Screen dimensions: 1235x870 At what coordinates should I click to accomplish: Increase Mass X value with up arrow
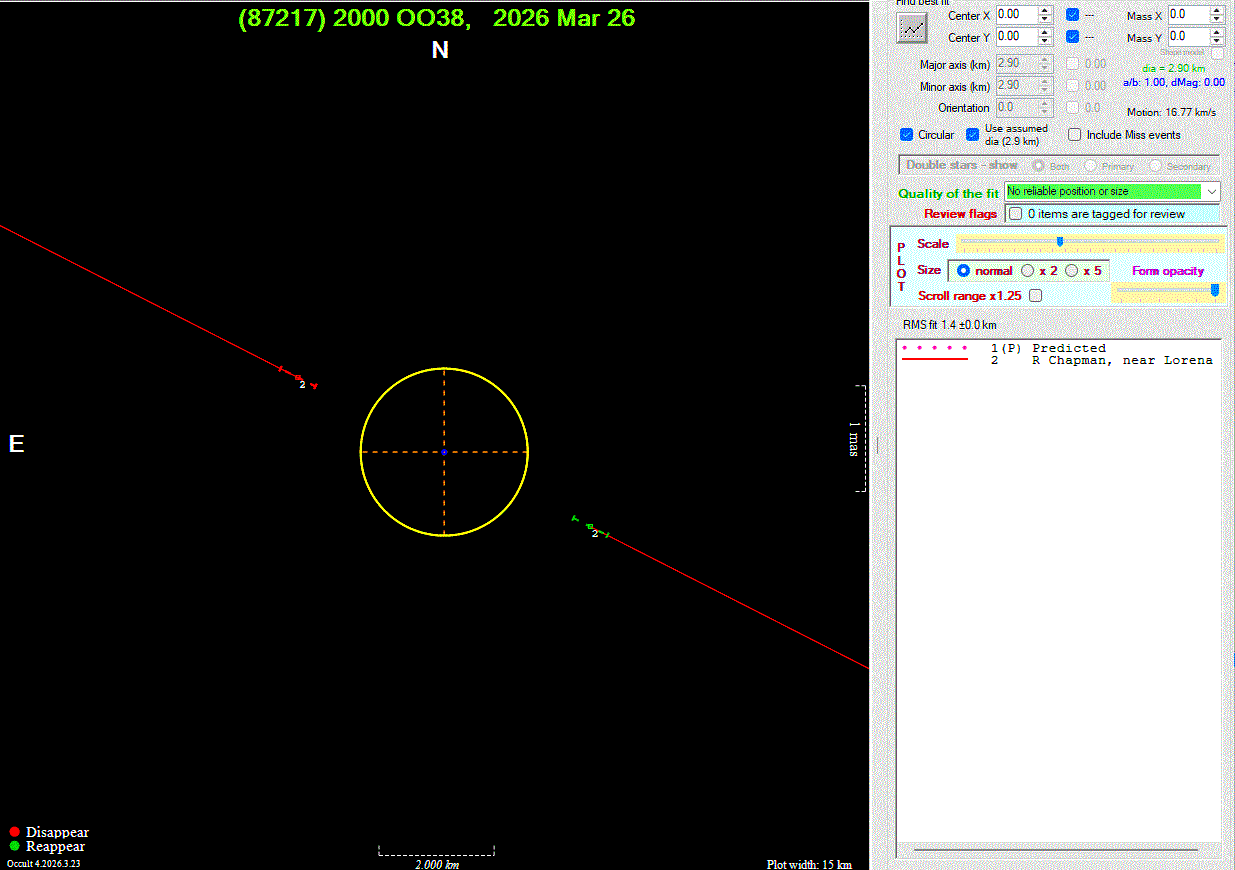[1216, 11]
